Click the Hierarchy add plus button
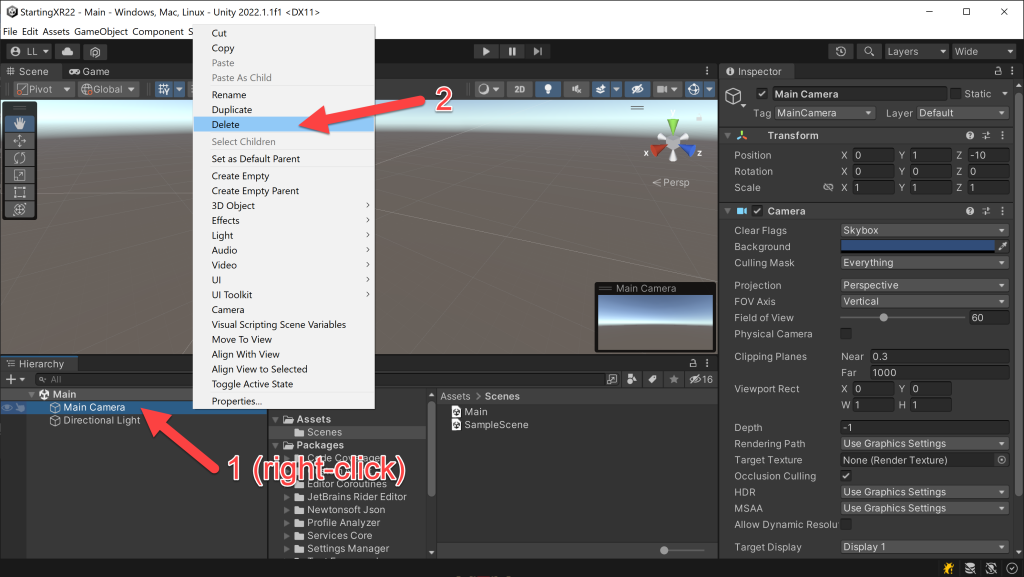 (x=10, y=379)
